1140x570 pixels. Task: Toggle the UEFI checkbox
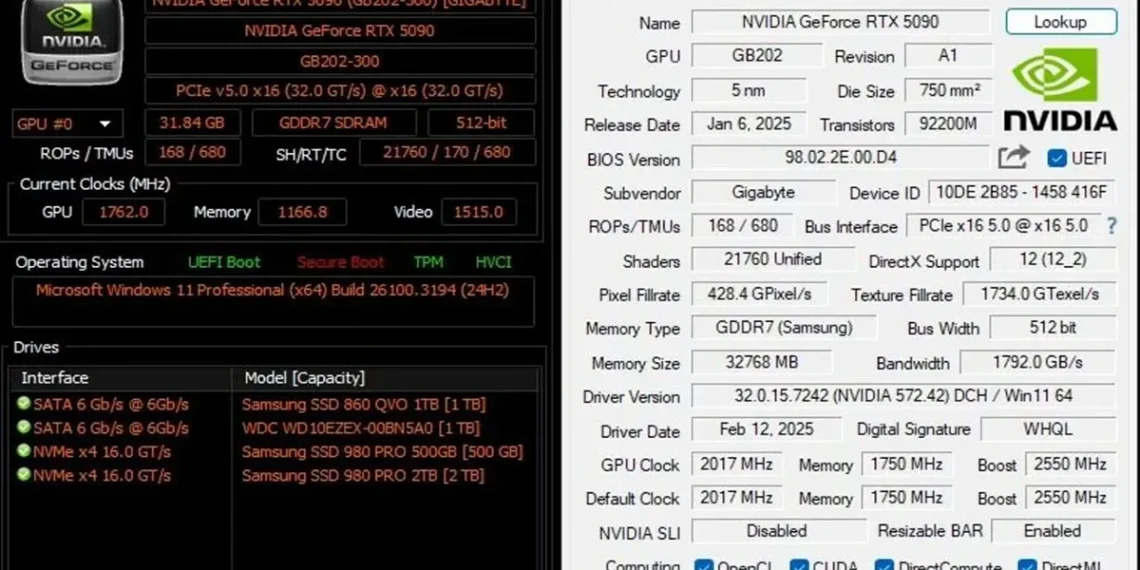pos(1056,158)
